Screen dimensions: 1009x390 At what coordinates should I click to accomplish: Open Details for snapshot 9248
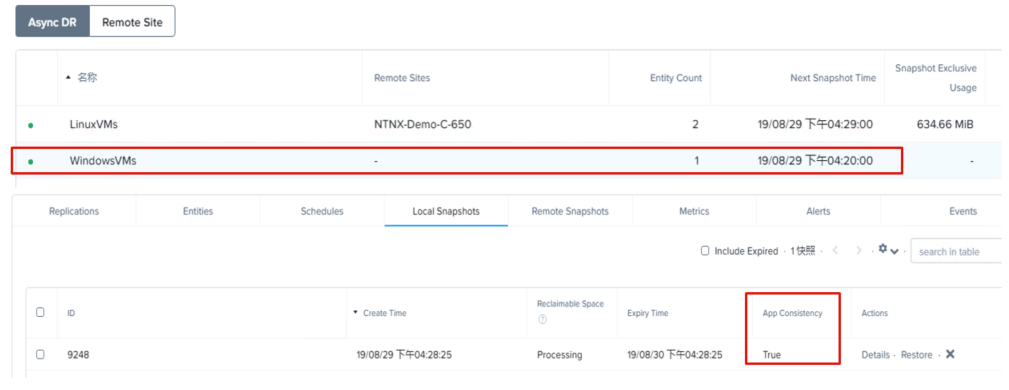coord(875,355)
